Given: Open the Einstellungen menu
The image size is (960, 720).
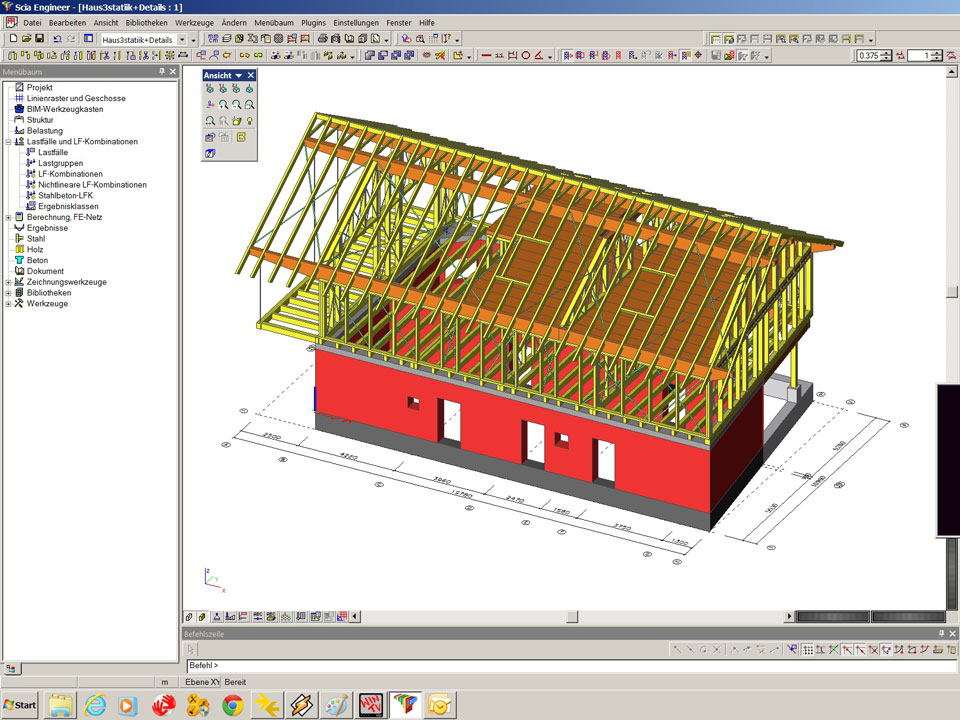Looking at the screenshot, I should (356, 22).
